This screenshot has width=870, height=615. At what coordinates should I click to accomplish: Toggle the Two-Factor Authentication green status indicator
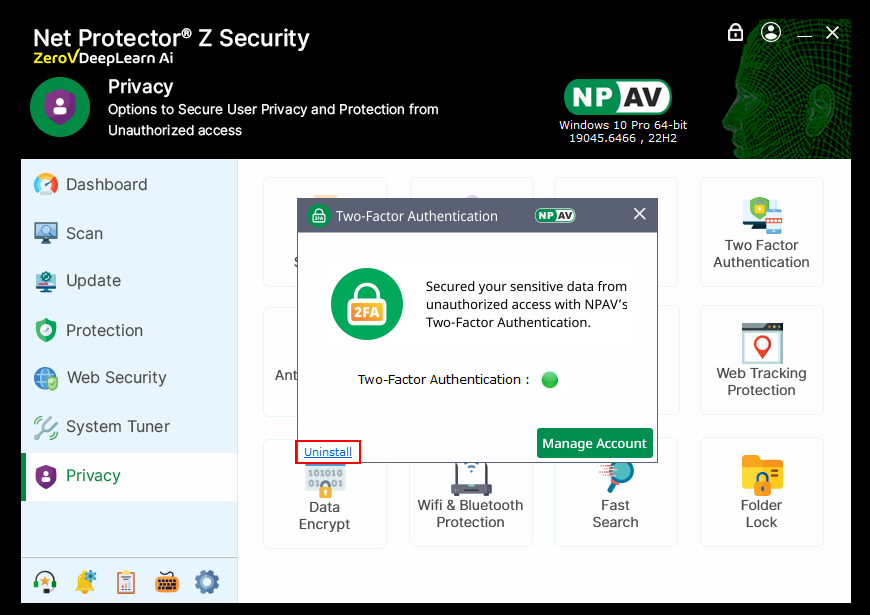point(549,380)
